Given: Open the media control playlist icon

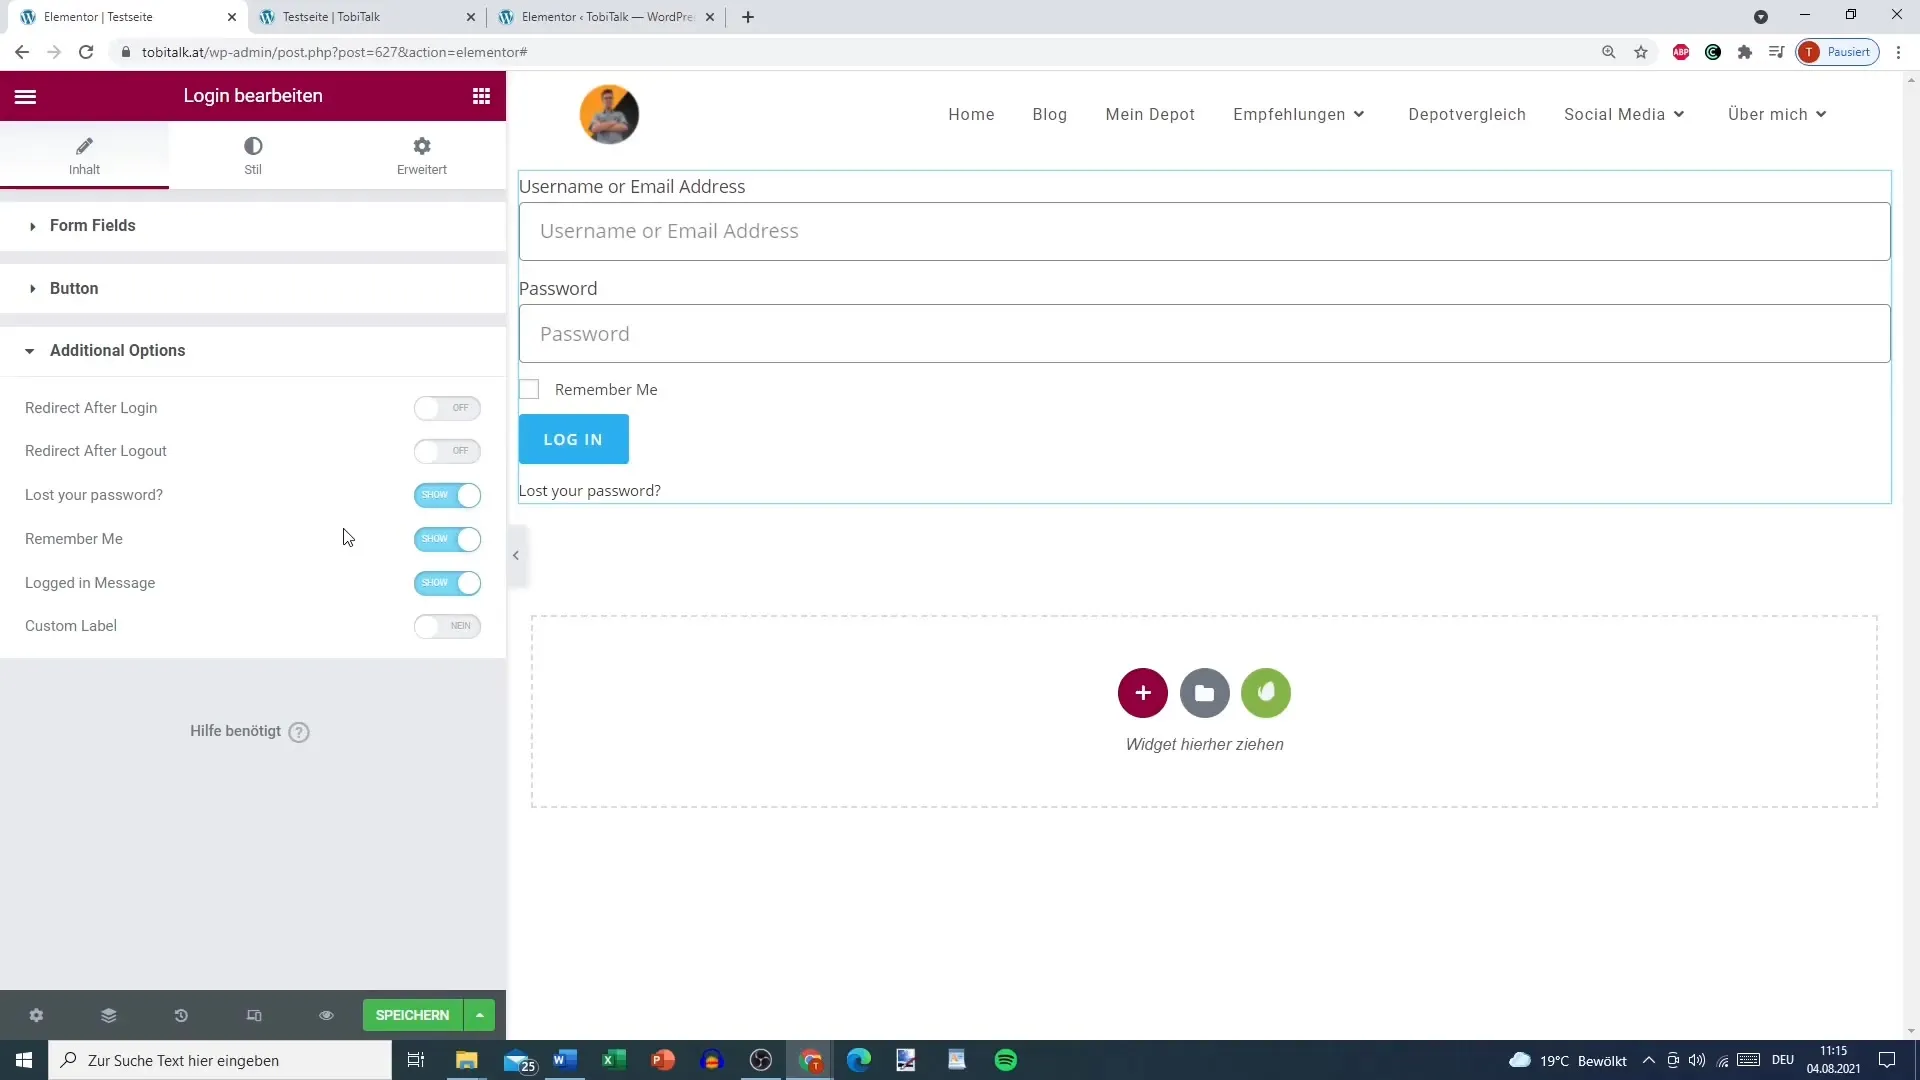Looking at the screenshot, I should coord(1777,52).
